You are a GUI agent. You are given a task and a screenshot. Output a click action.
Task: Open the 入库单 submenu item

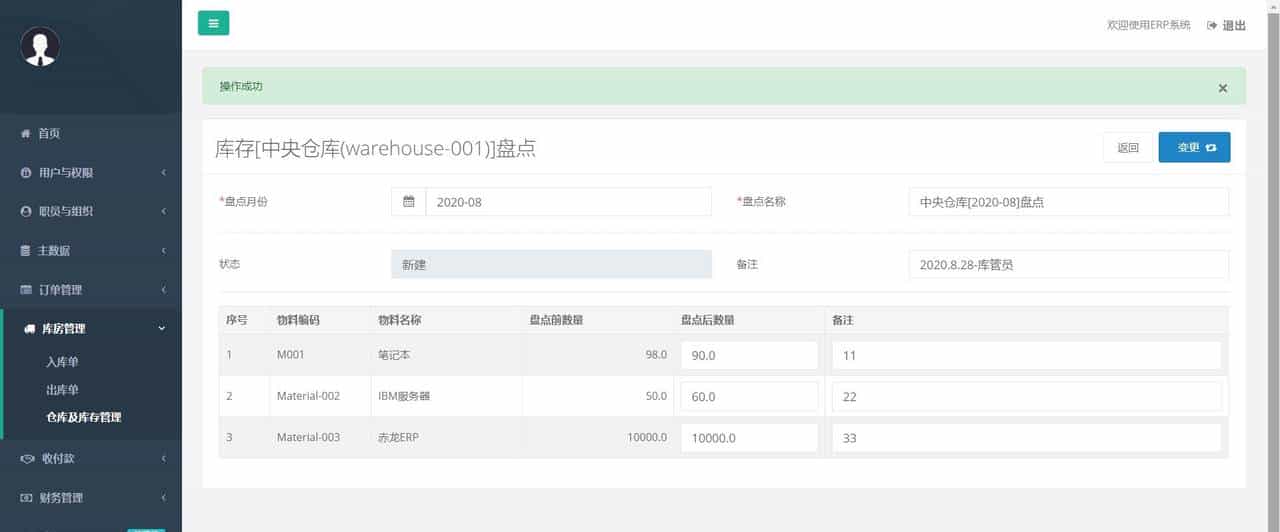(x=62, y=362)
